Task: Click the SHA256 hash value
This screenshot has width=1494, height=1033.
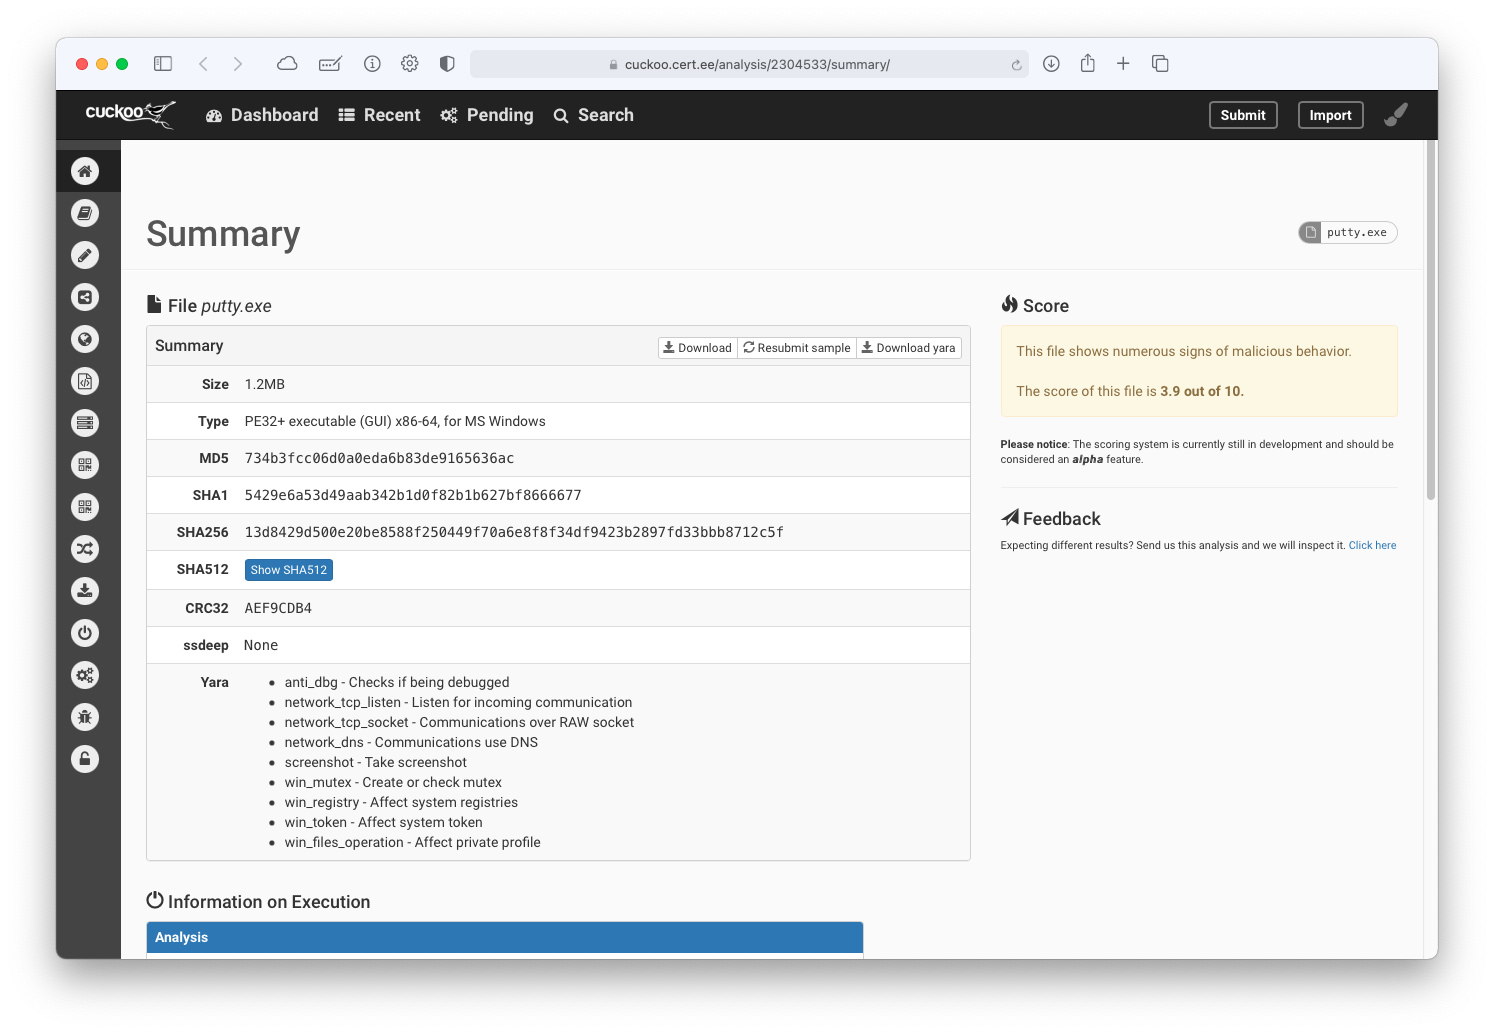Action: tap(514, 532)
